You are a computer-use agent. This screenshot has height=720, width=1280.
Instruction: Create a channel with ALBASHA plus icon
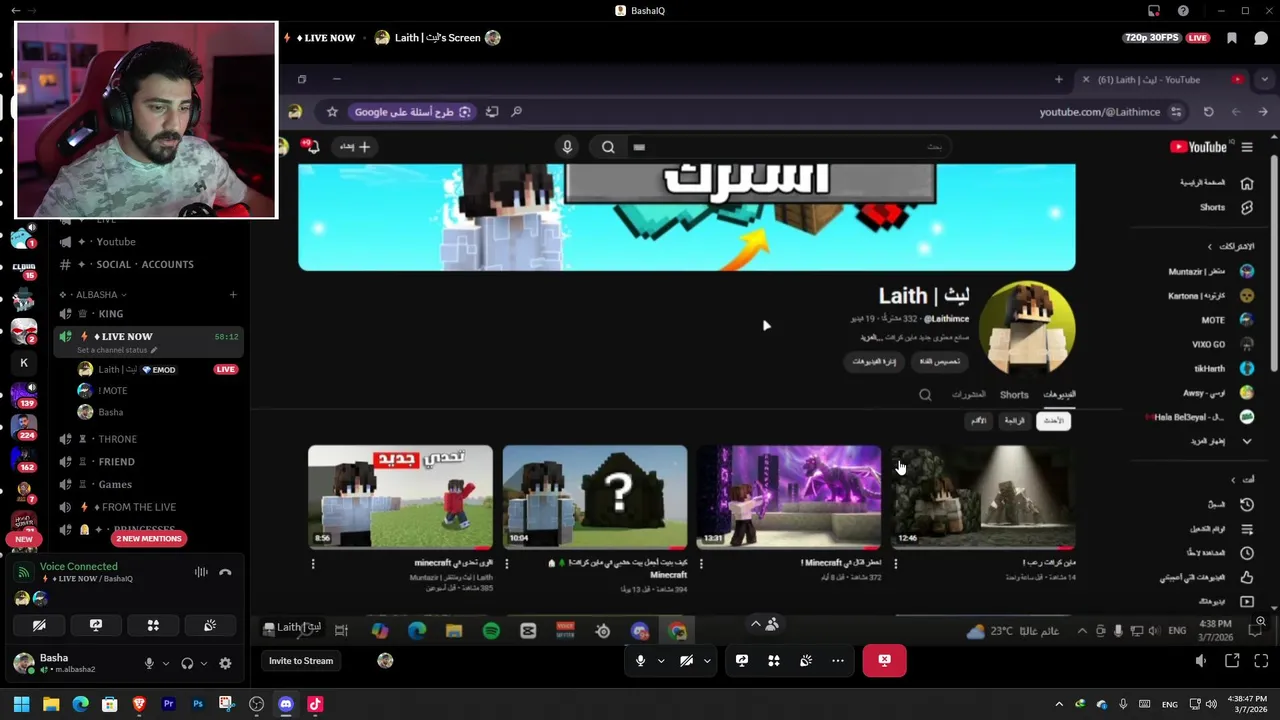pos(233,294)
